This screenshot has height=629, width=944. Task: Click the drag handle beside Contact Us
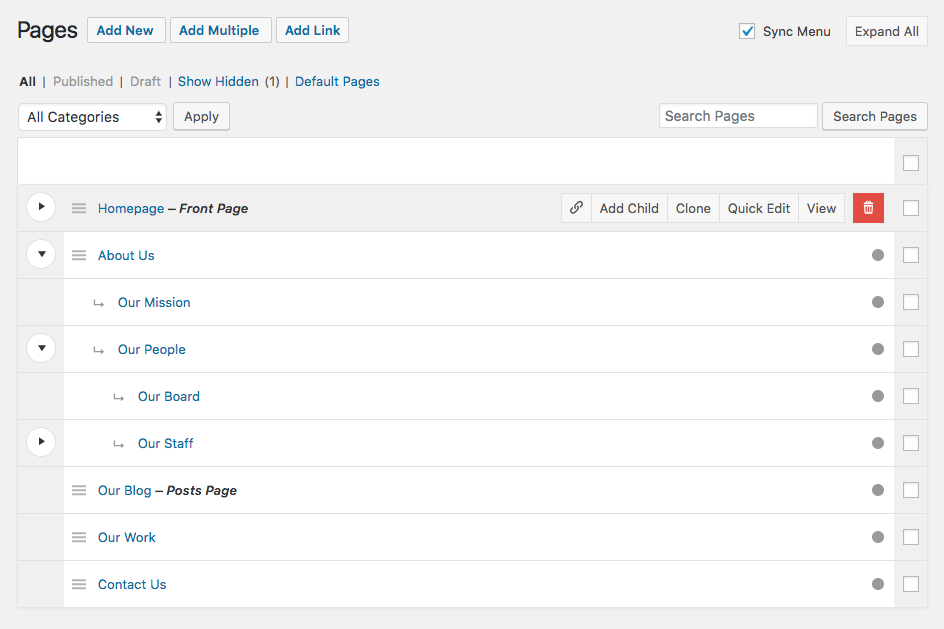coord(79,585)
